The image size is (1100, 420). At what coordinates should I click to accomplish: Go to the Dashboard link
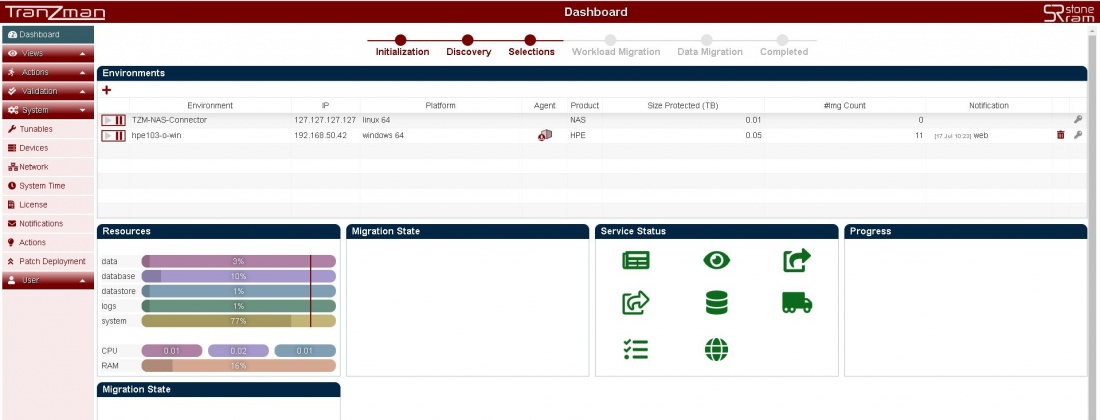click(x=39, y=34)
